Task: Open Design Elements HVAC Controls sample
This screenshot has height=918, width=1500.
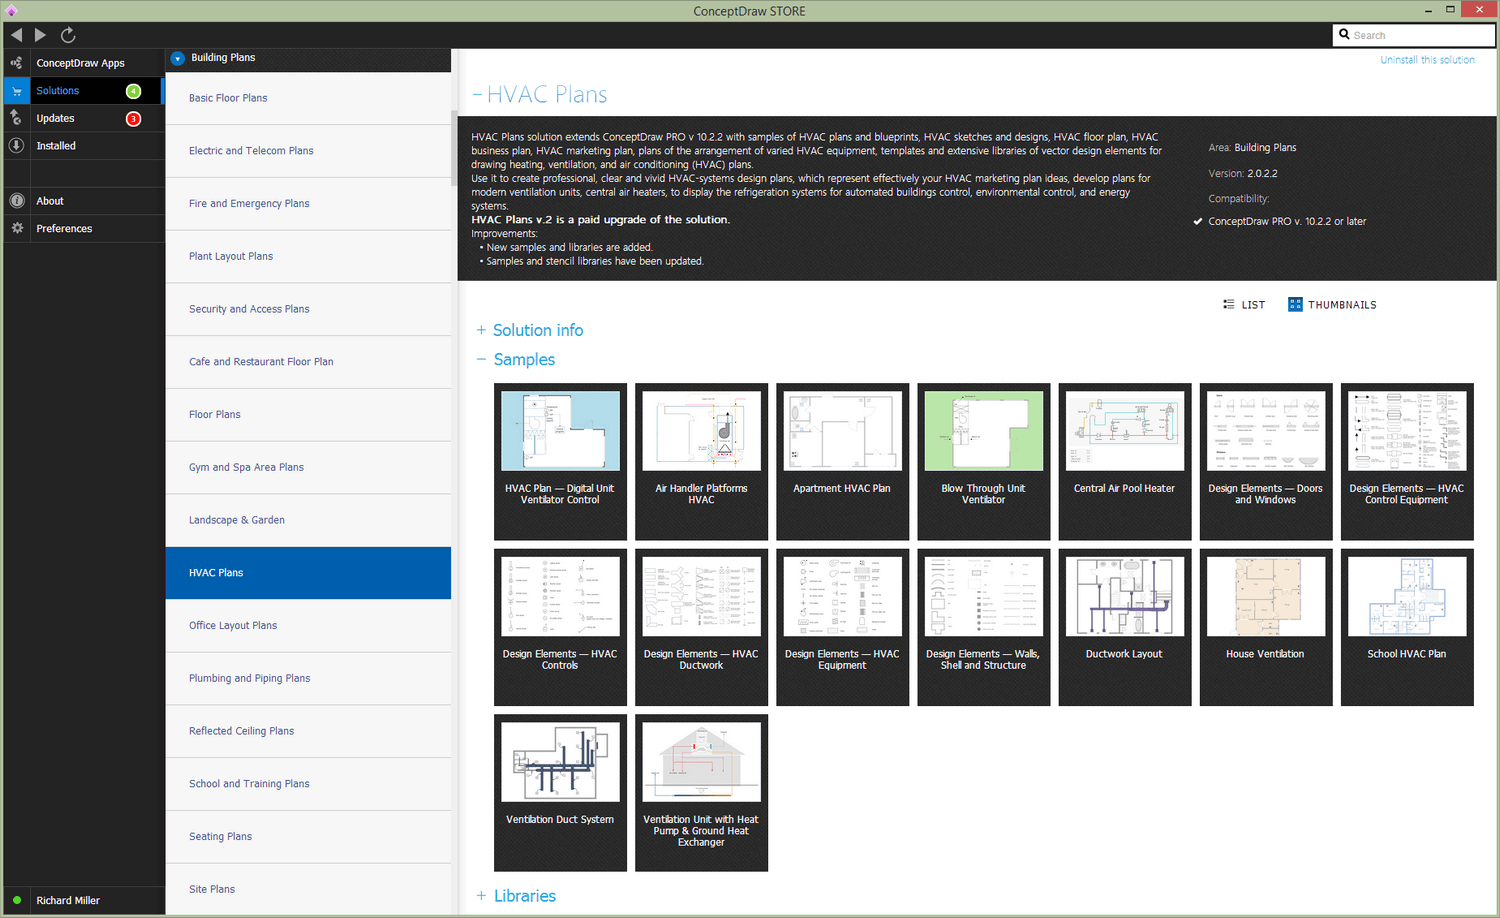Action: 560,627
